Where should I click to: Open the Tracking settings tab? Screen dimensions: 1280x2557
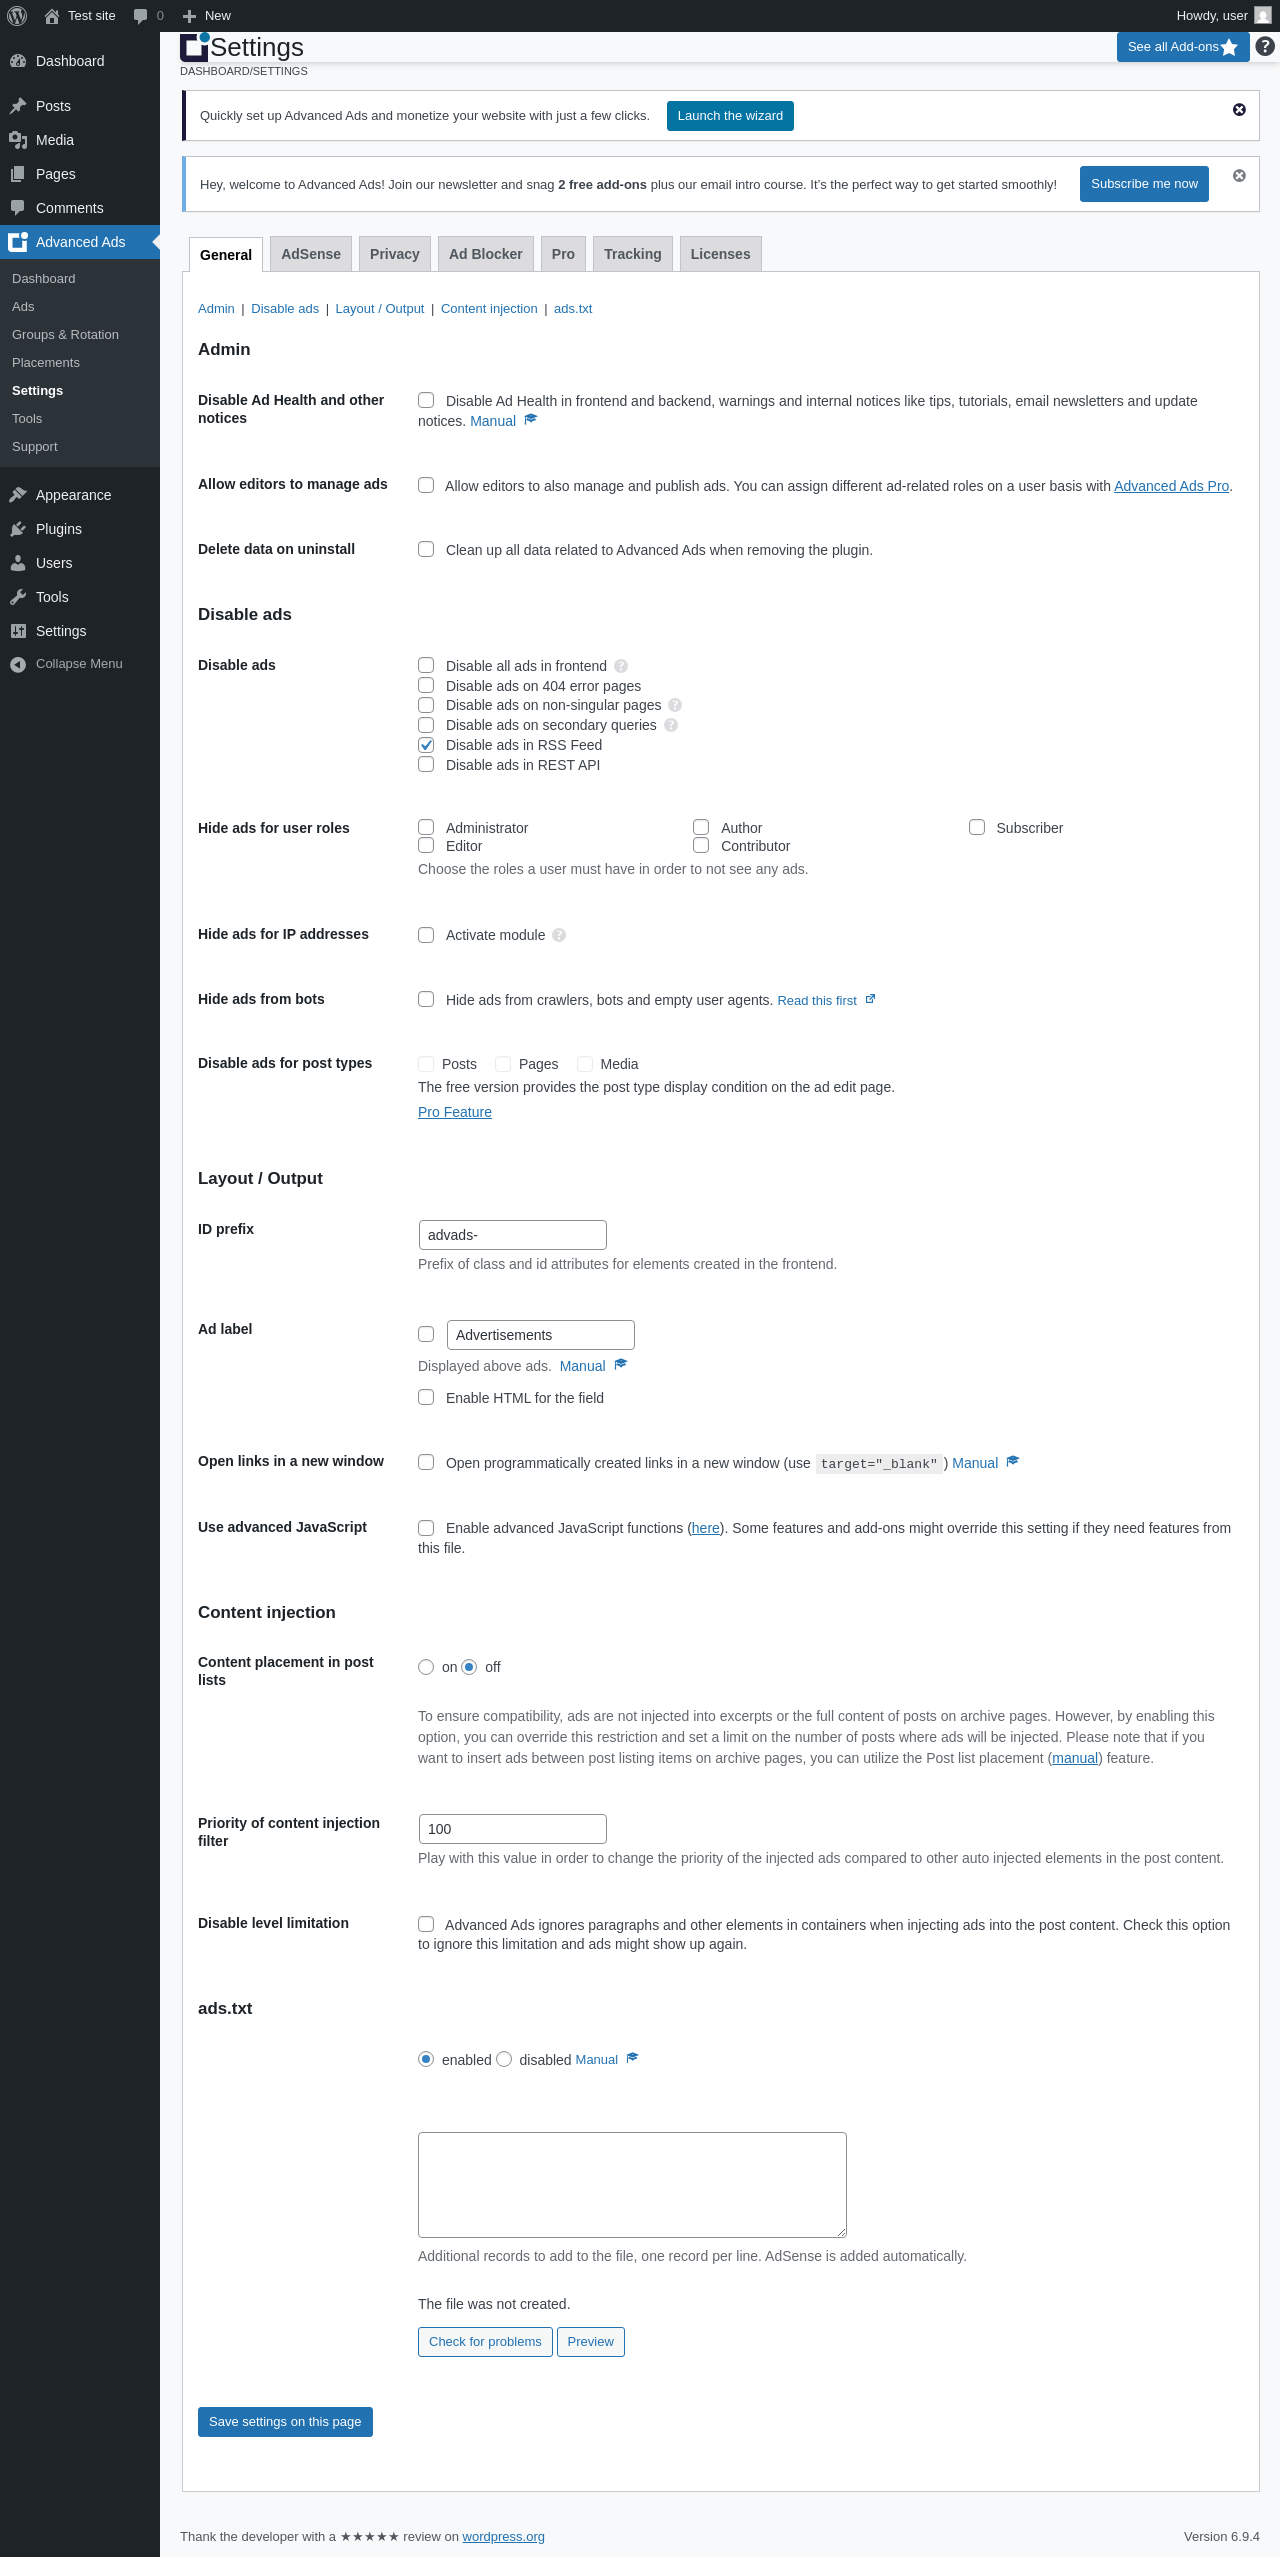pyautogui.click(x=632, y=254)
